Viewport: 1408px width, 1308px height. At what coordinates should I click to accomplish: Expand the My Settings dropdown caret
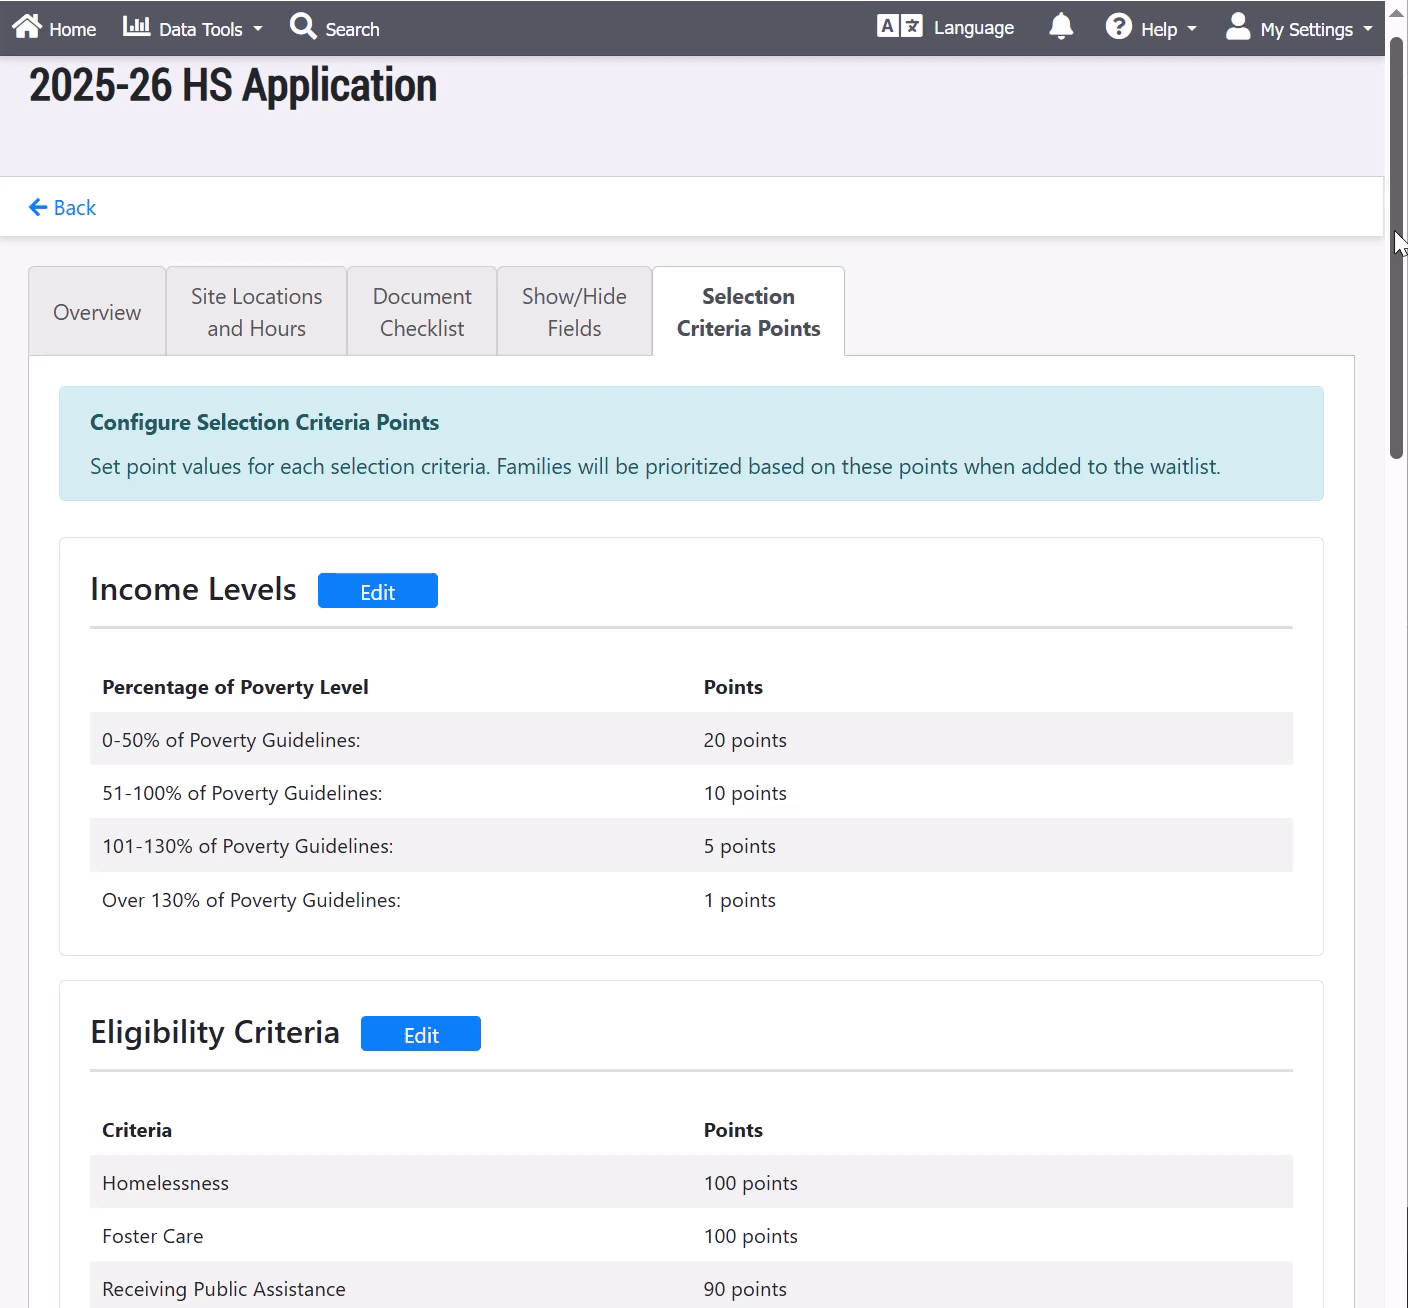tap(1368, 29)
